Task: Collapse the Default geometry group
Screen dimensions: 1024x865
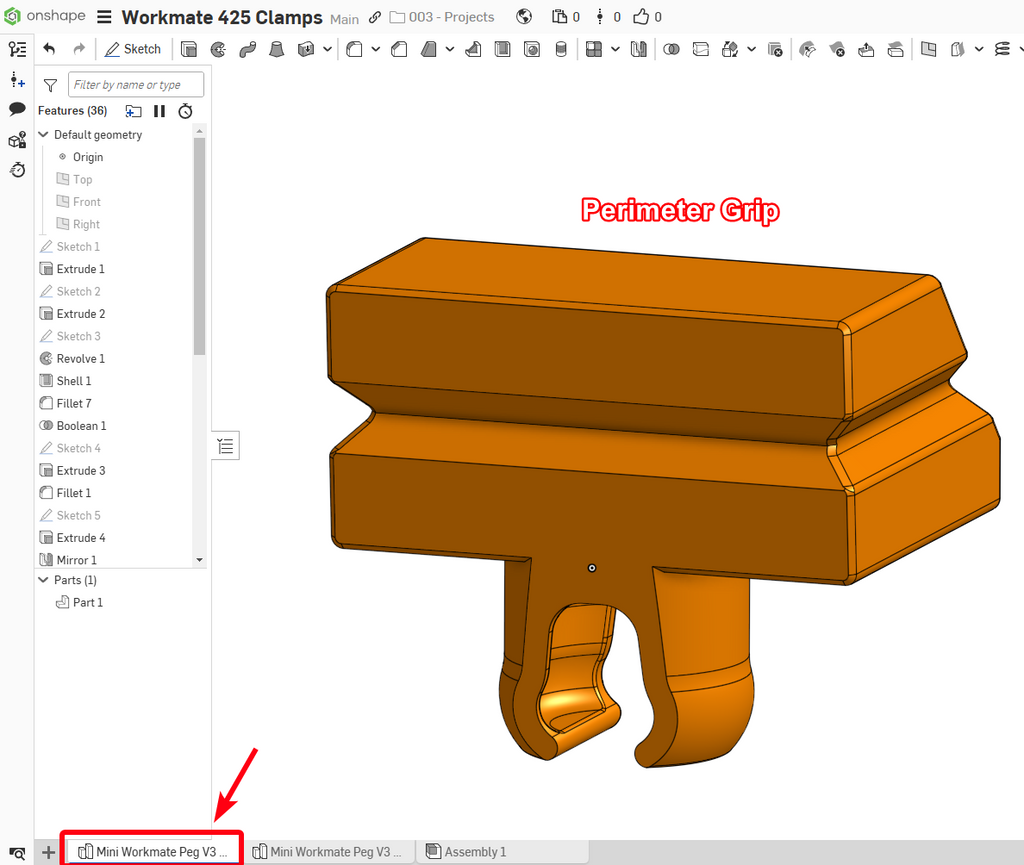Action: click(x=44, y=134)
